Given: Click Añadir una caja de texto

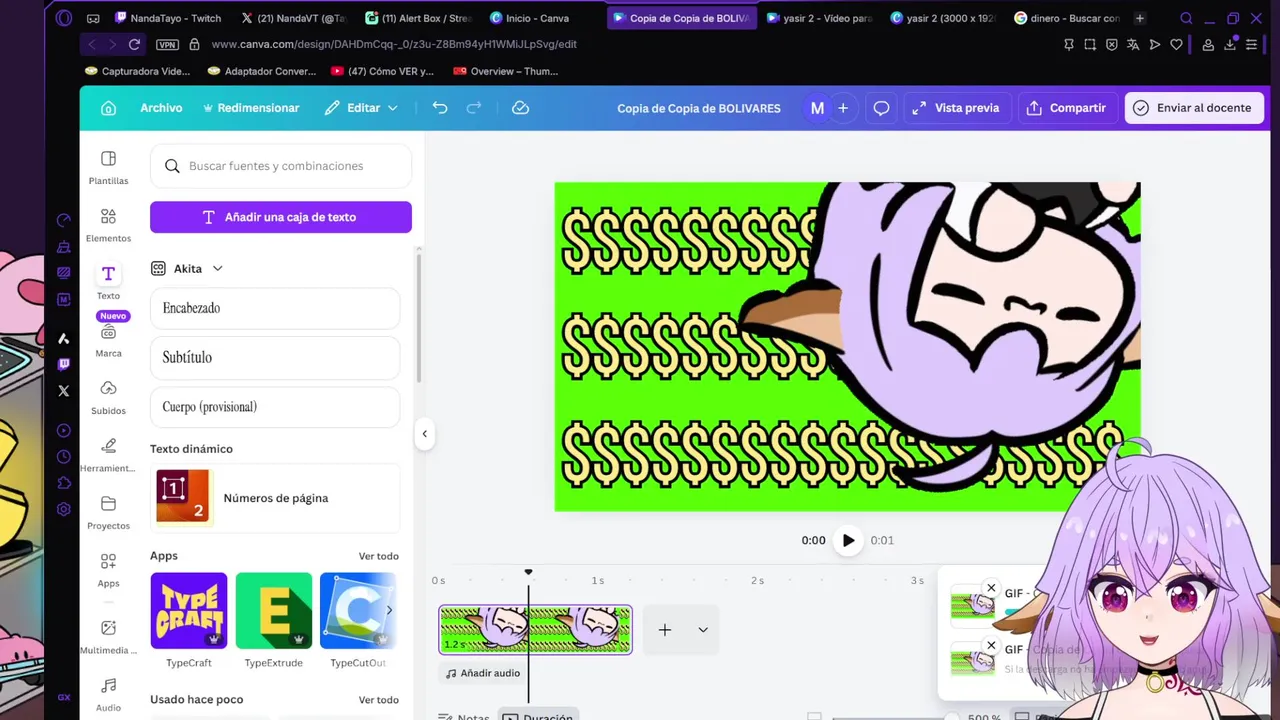Looking at the screenshot, I should [281, 217].
